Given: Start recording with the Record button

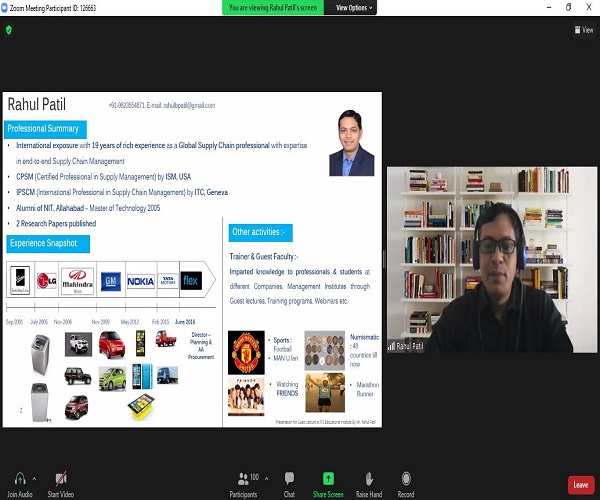Looking at the screenshot, I should pos(406,484).
